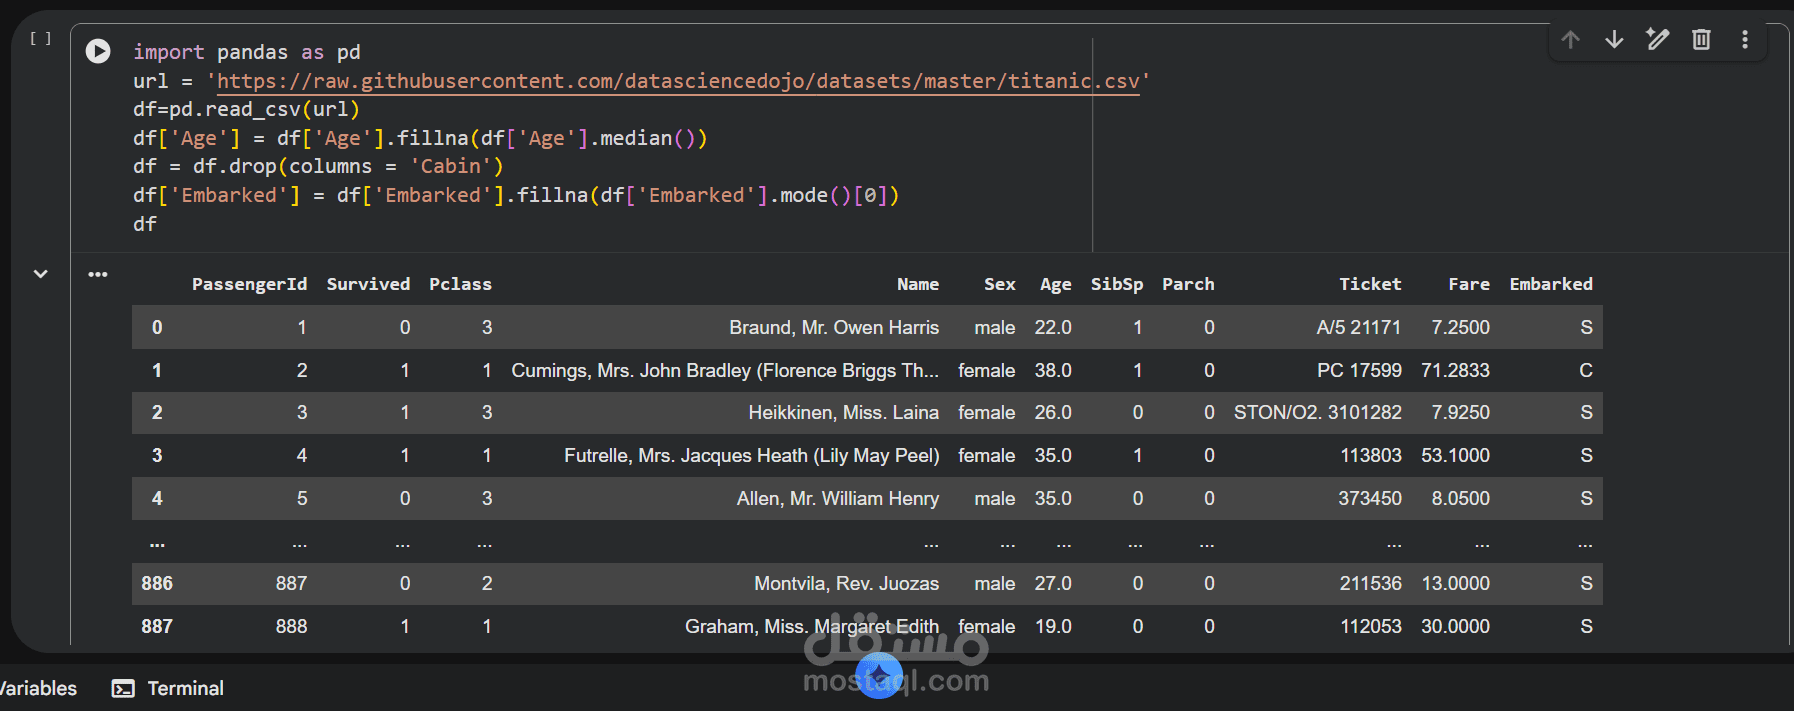This screenshot has height=711, width=1794.
Task: Click the Name column header
Action: 918,284
